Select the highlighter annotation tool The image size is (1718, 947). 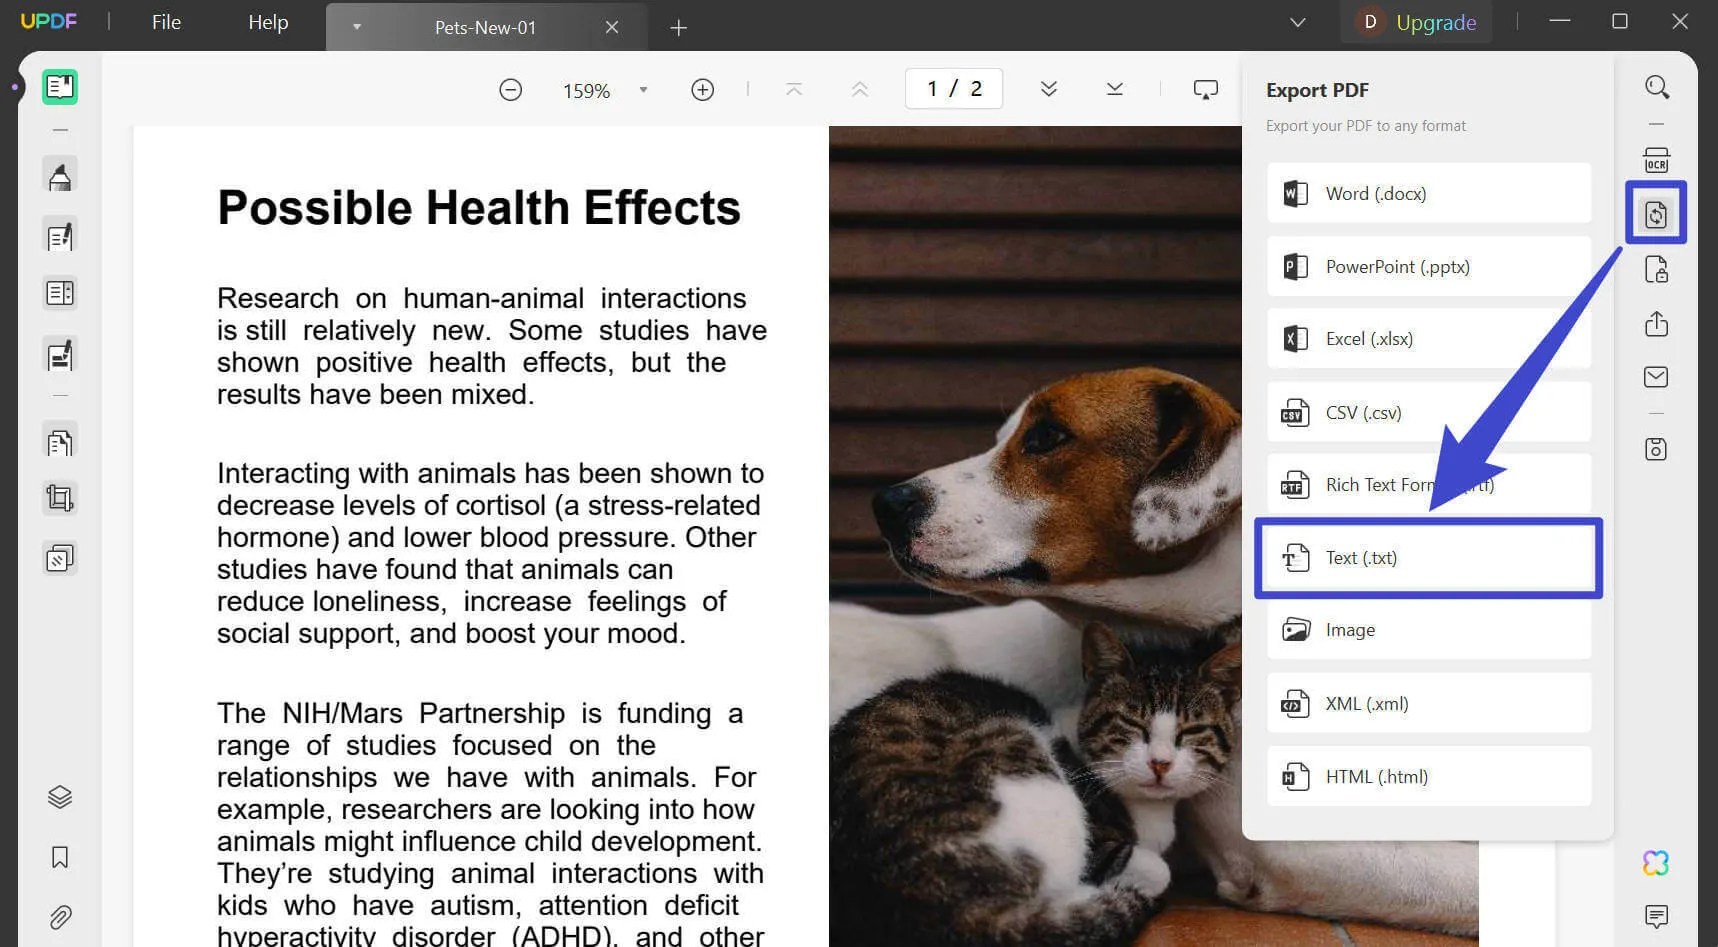59,174
